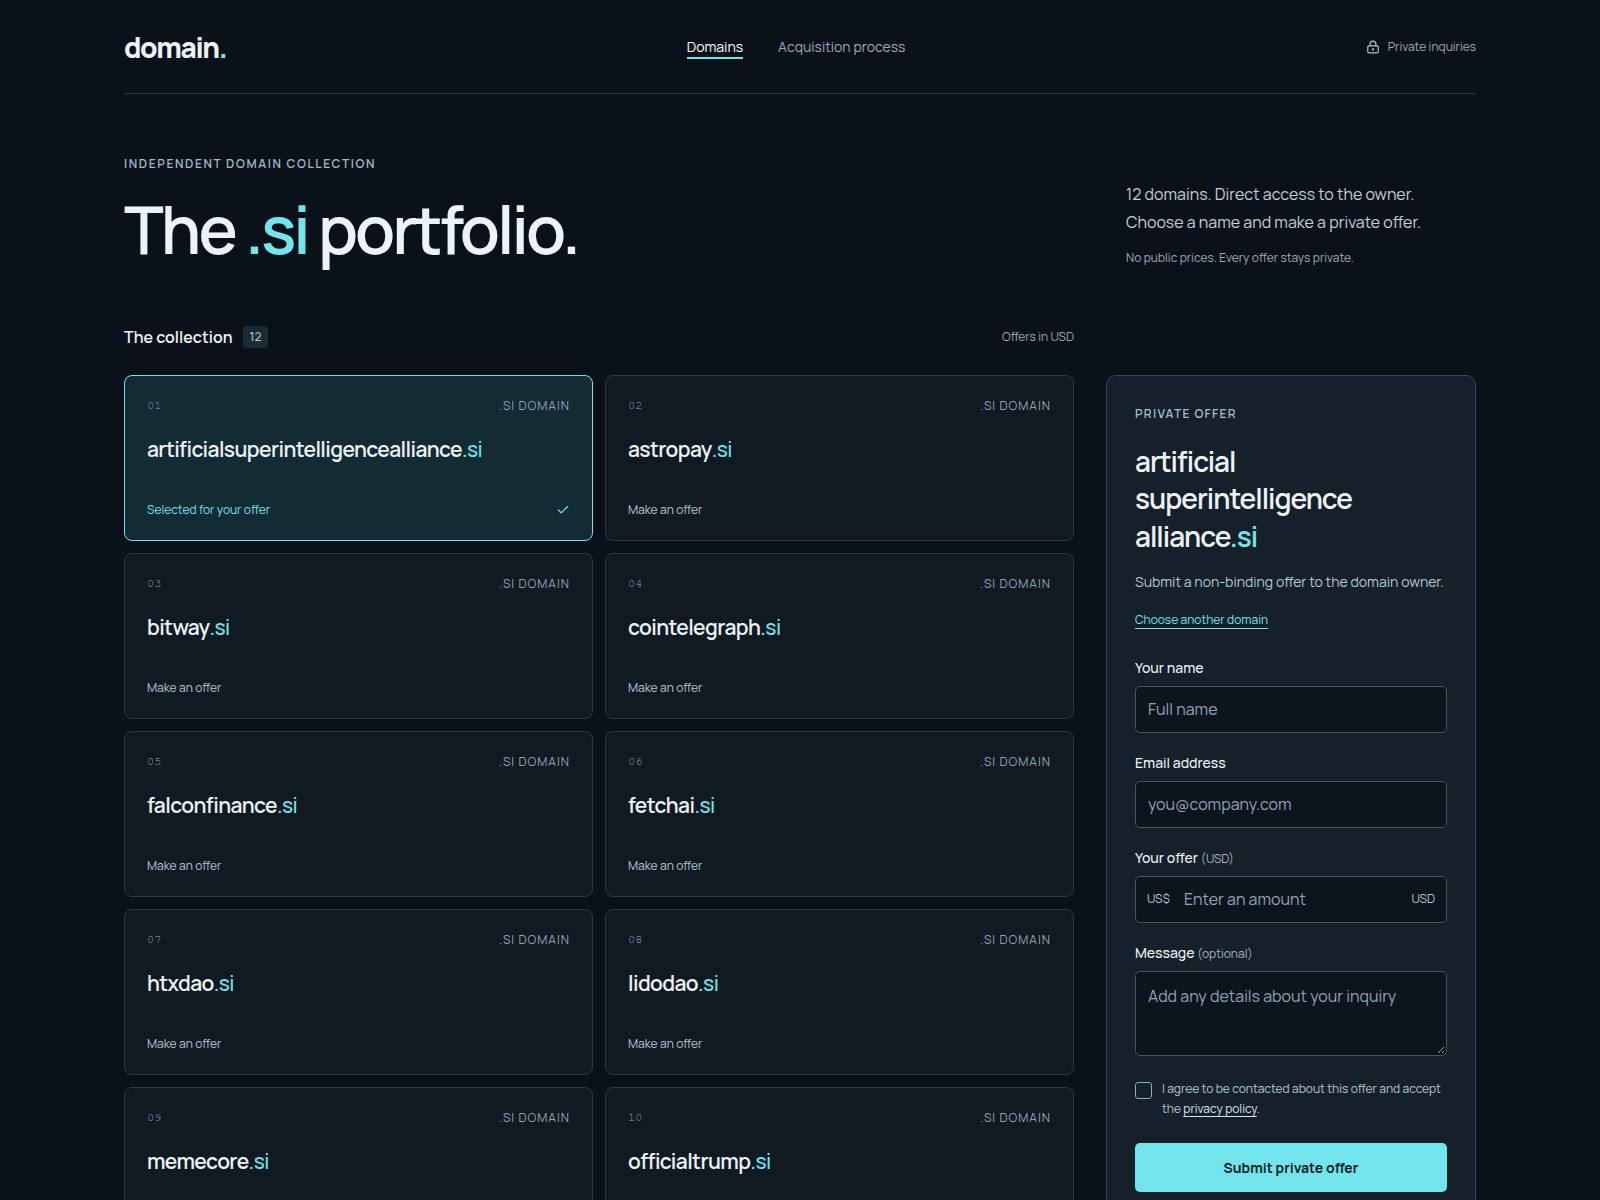Click the offer amount input field
The image size is (1600, 1200).
pyautogui.click(x=1290, y=899)
